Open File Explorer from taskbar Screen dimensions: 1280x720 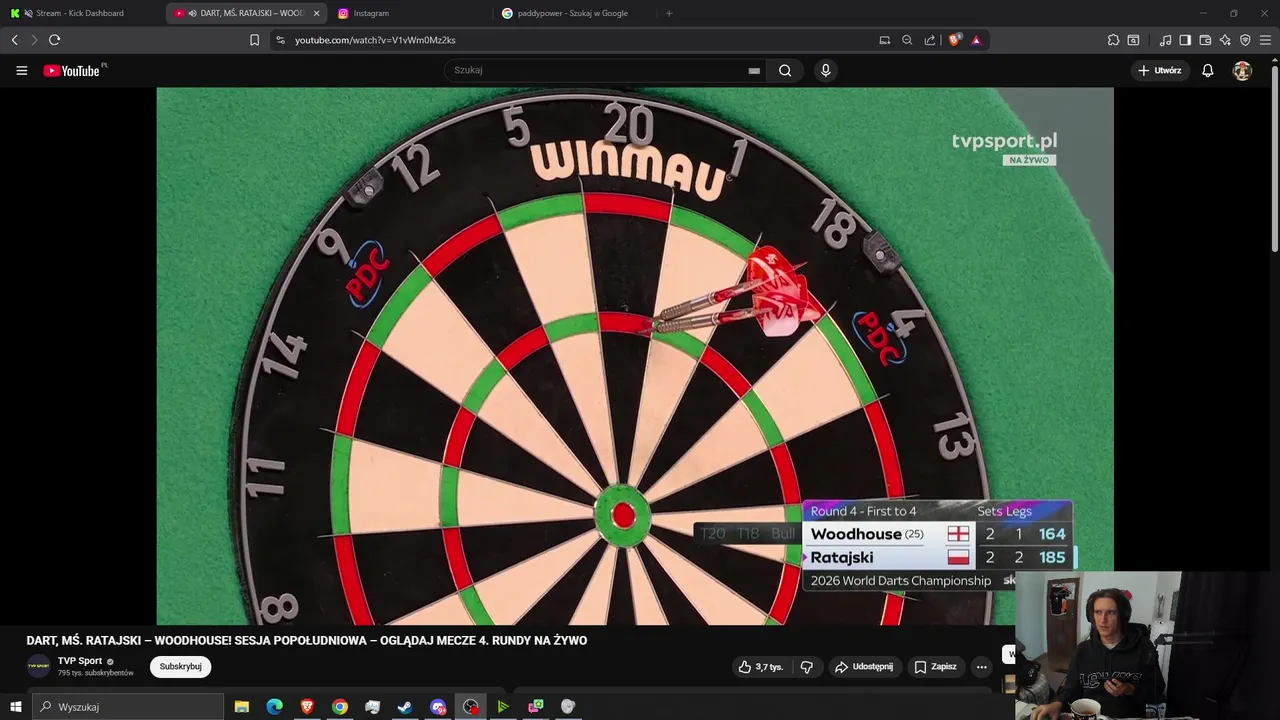(241, 707)
